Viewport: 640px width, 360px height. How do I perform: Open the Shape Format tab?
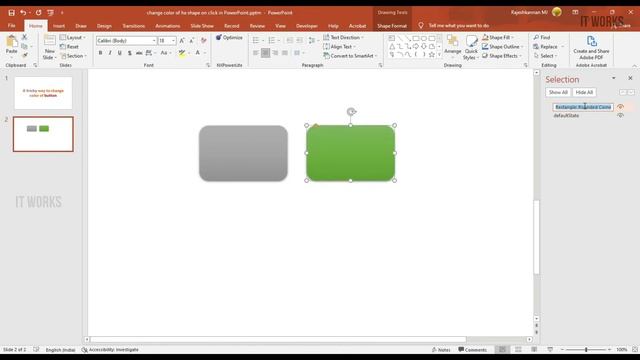(x=392, y=26)
